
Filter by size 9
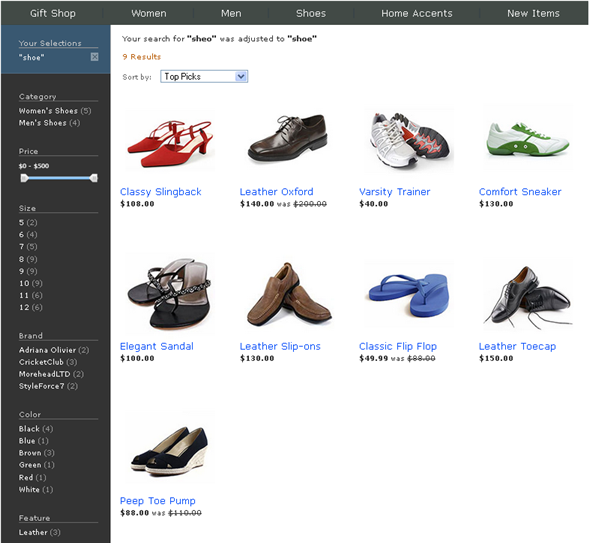[x=28, y=271]
